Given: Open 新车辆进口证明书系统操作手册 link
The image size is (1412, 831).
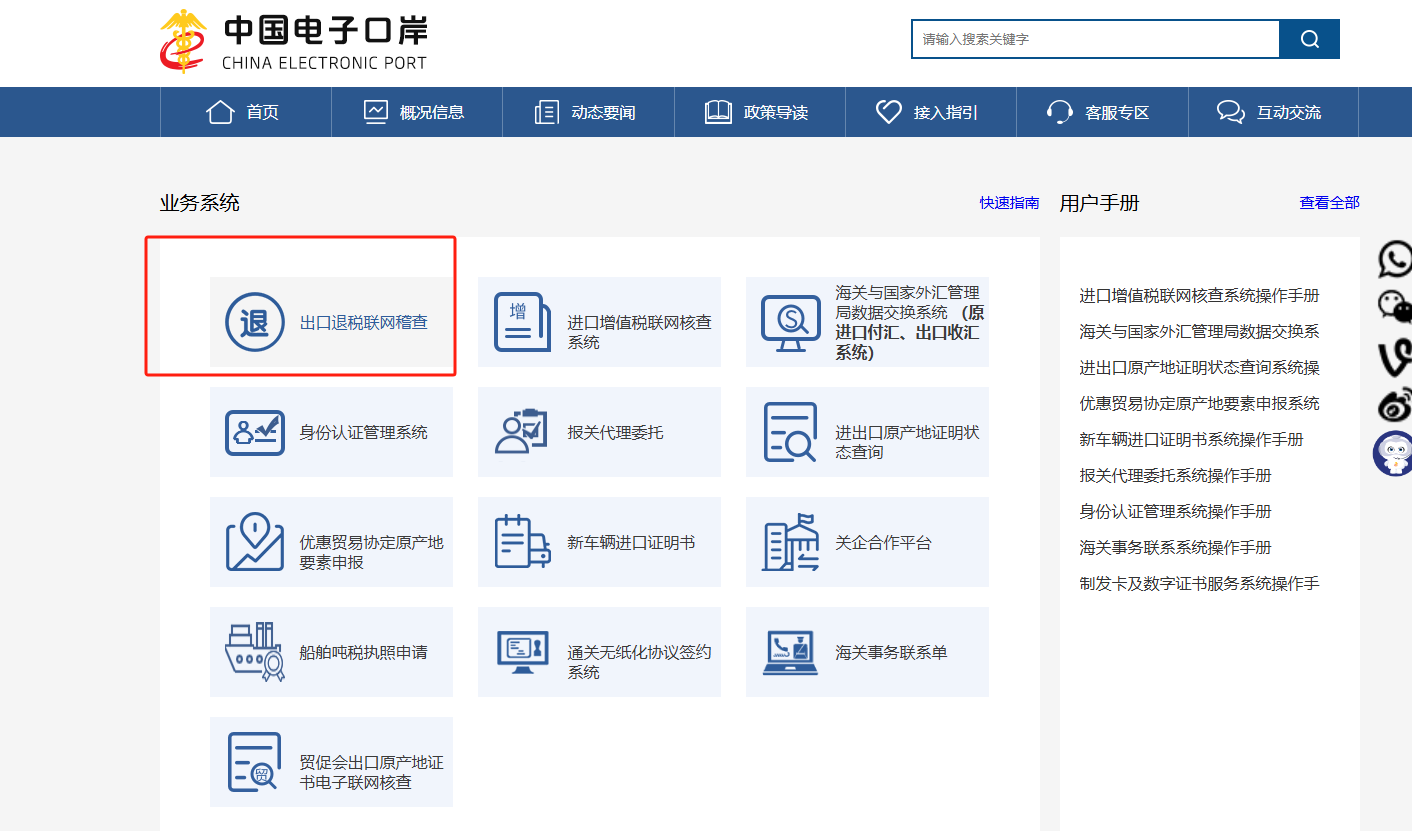Looking at the screenshot, I should pyautogui.click(x=1191, y=439).
